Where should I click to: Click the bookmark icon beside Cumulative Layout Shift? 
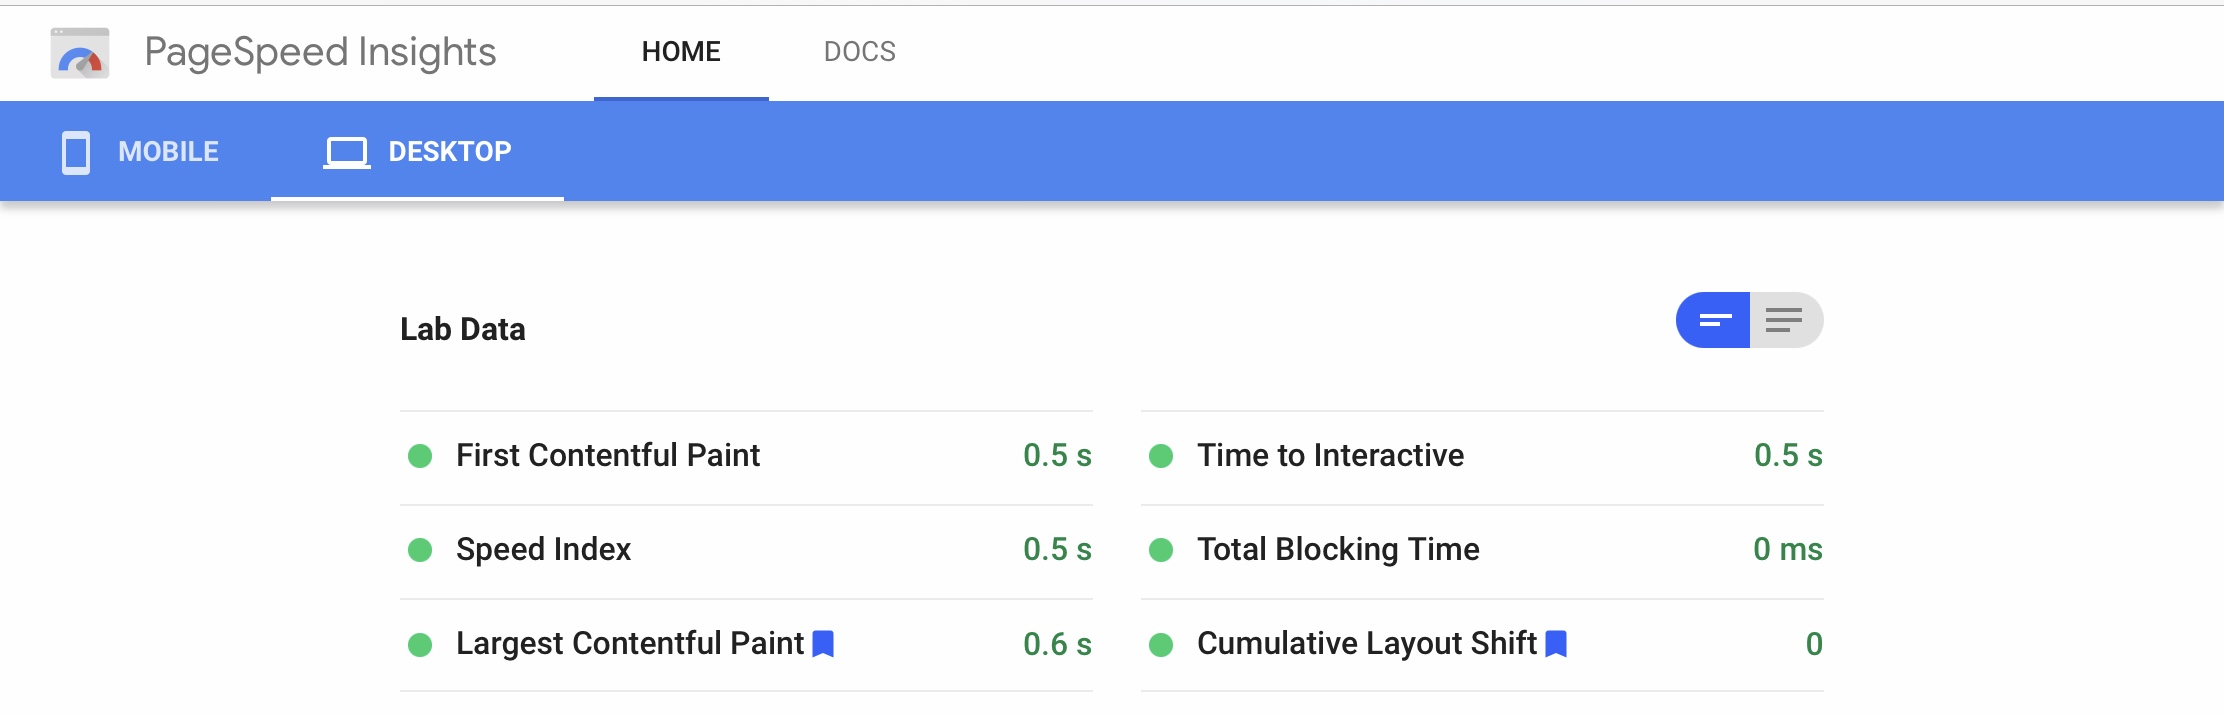(1556, 644)
